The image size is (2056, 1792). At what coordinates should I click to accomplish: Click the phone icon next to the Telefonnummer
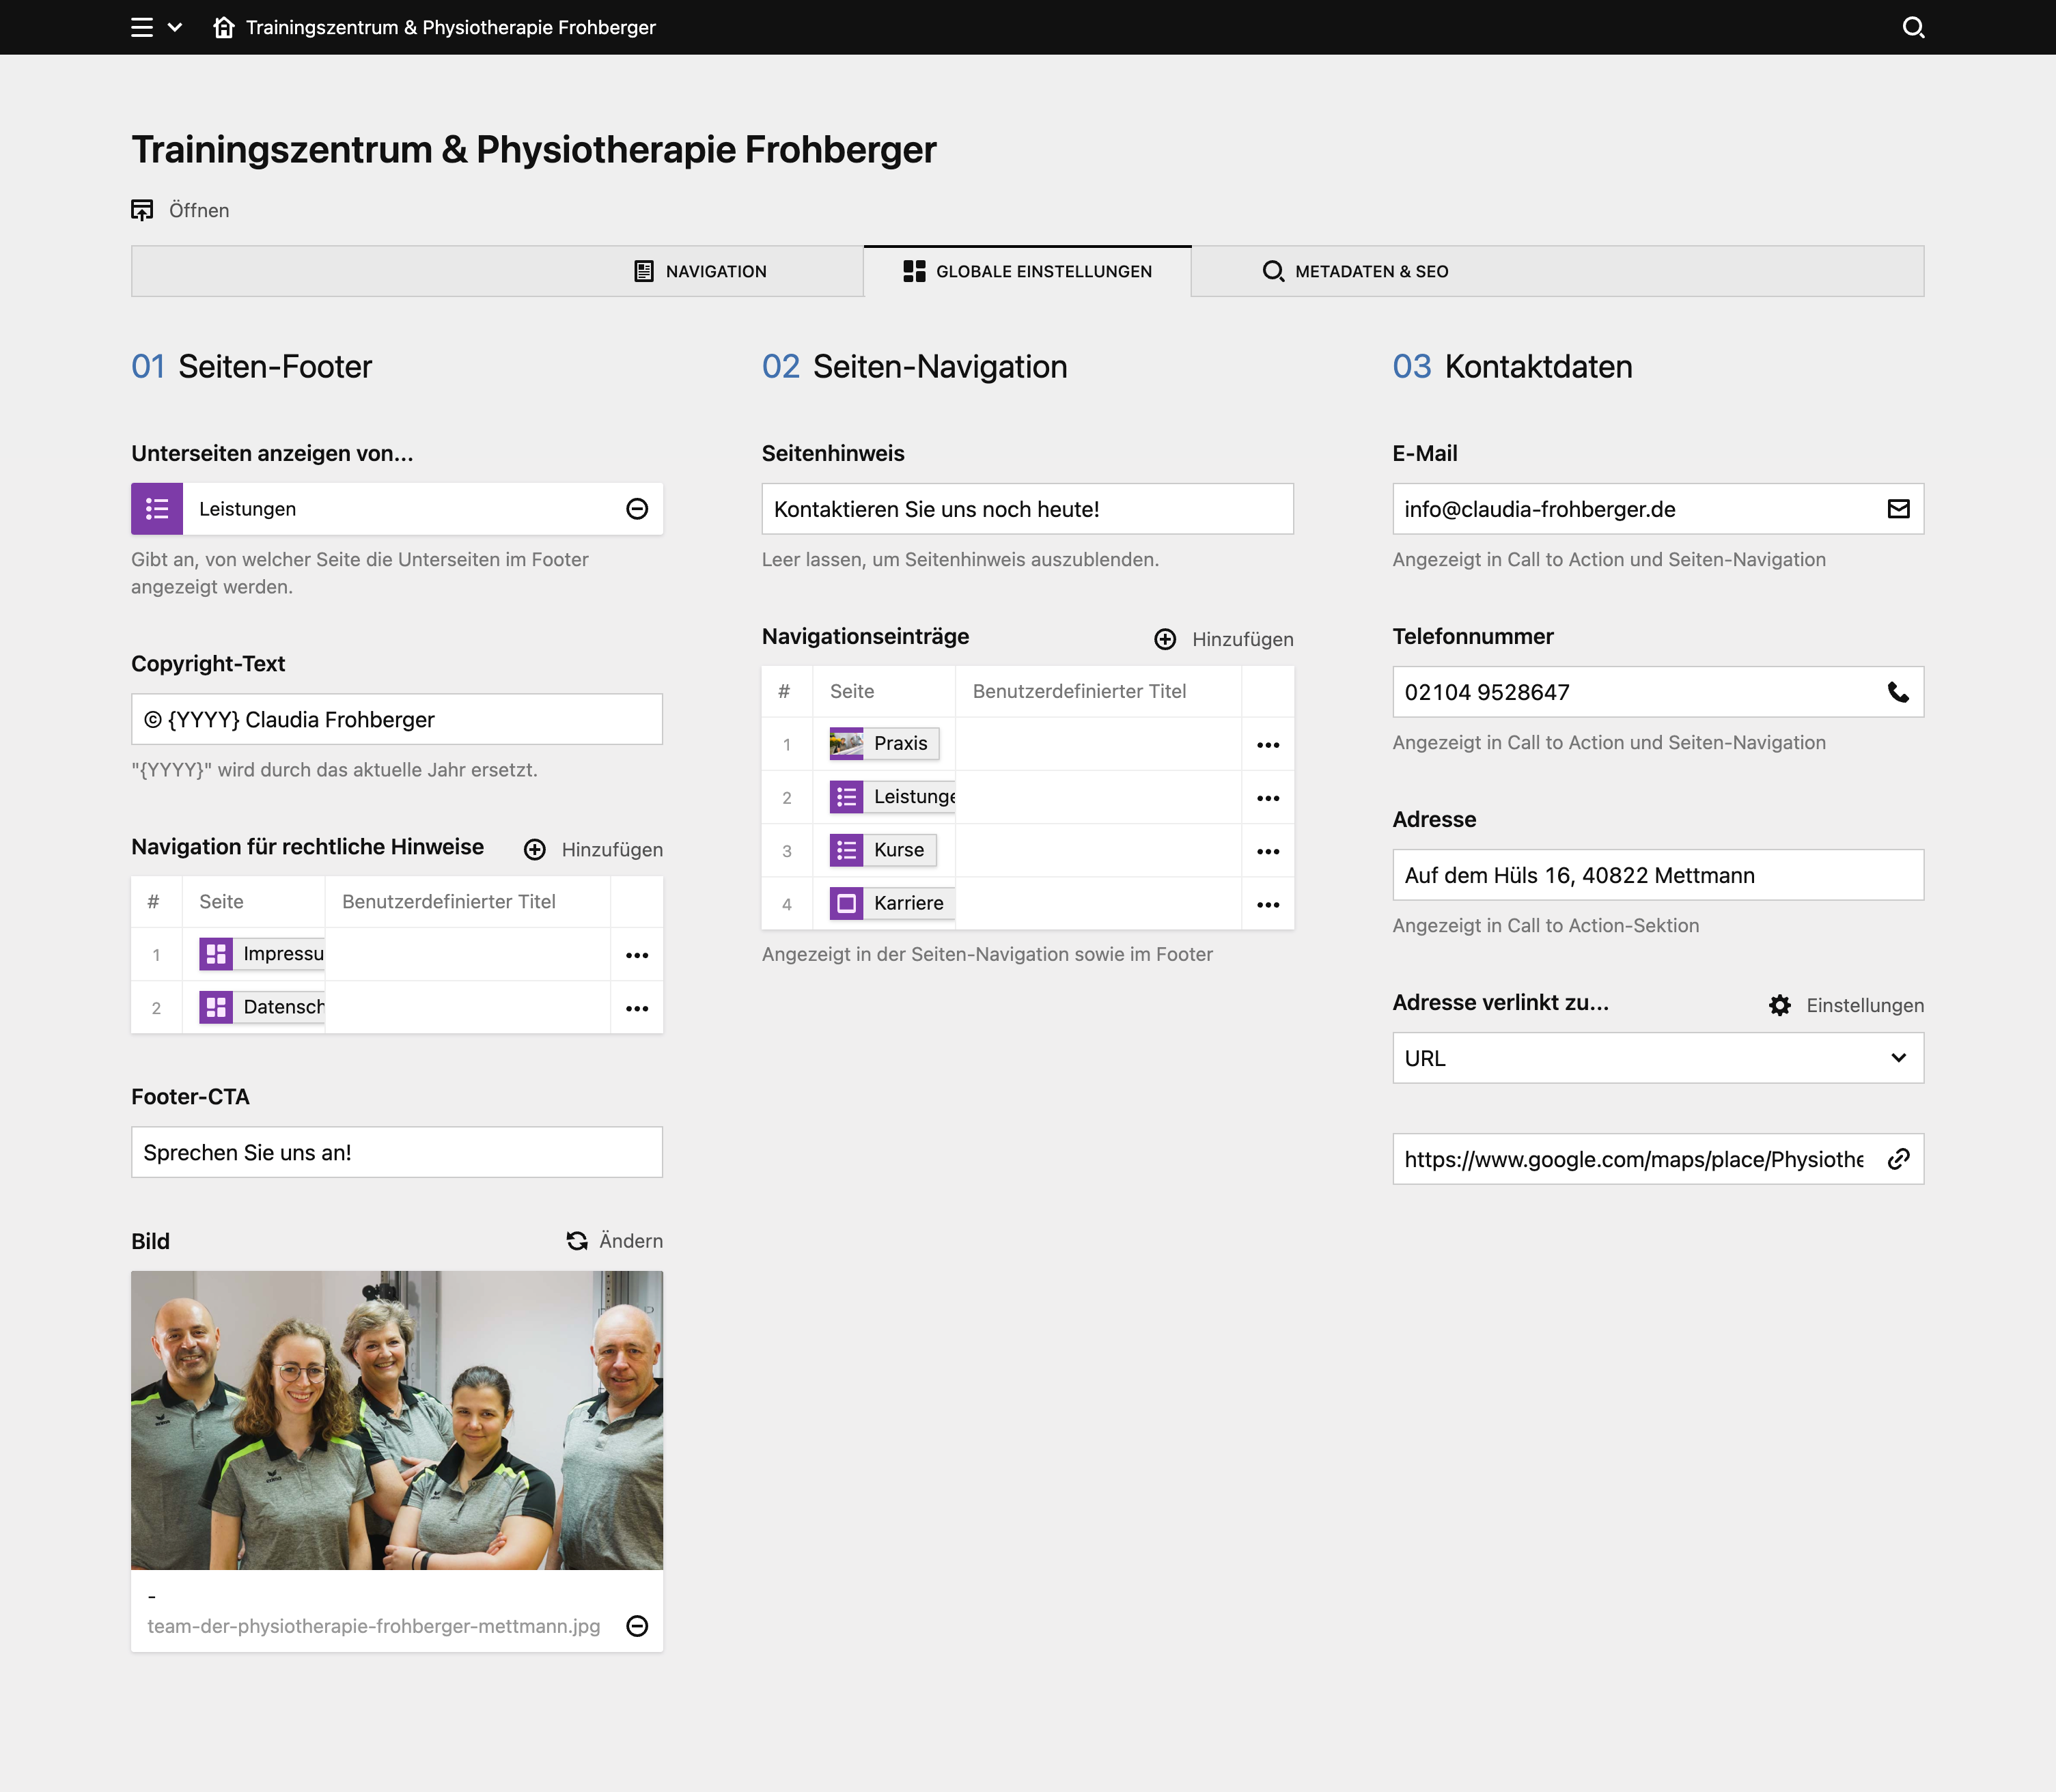click(x=1898, y=691)
